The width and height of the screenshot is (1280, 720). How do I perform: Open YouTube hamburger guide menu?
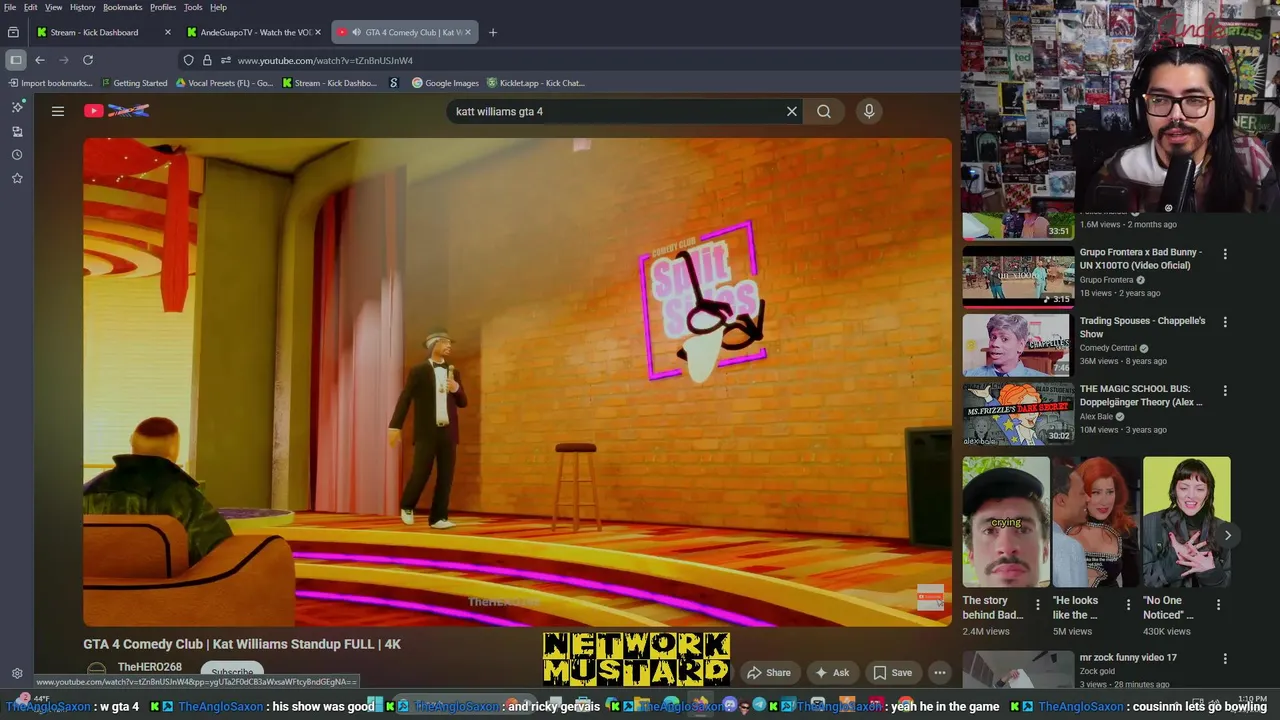pyautogui.click(x=58, y=111)
